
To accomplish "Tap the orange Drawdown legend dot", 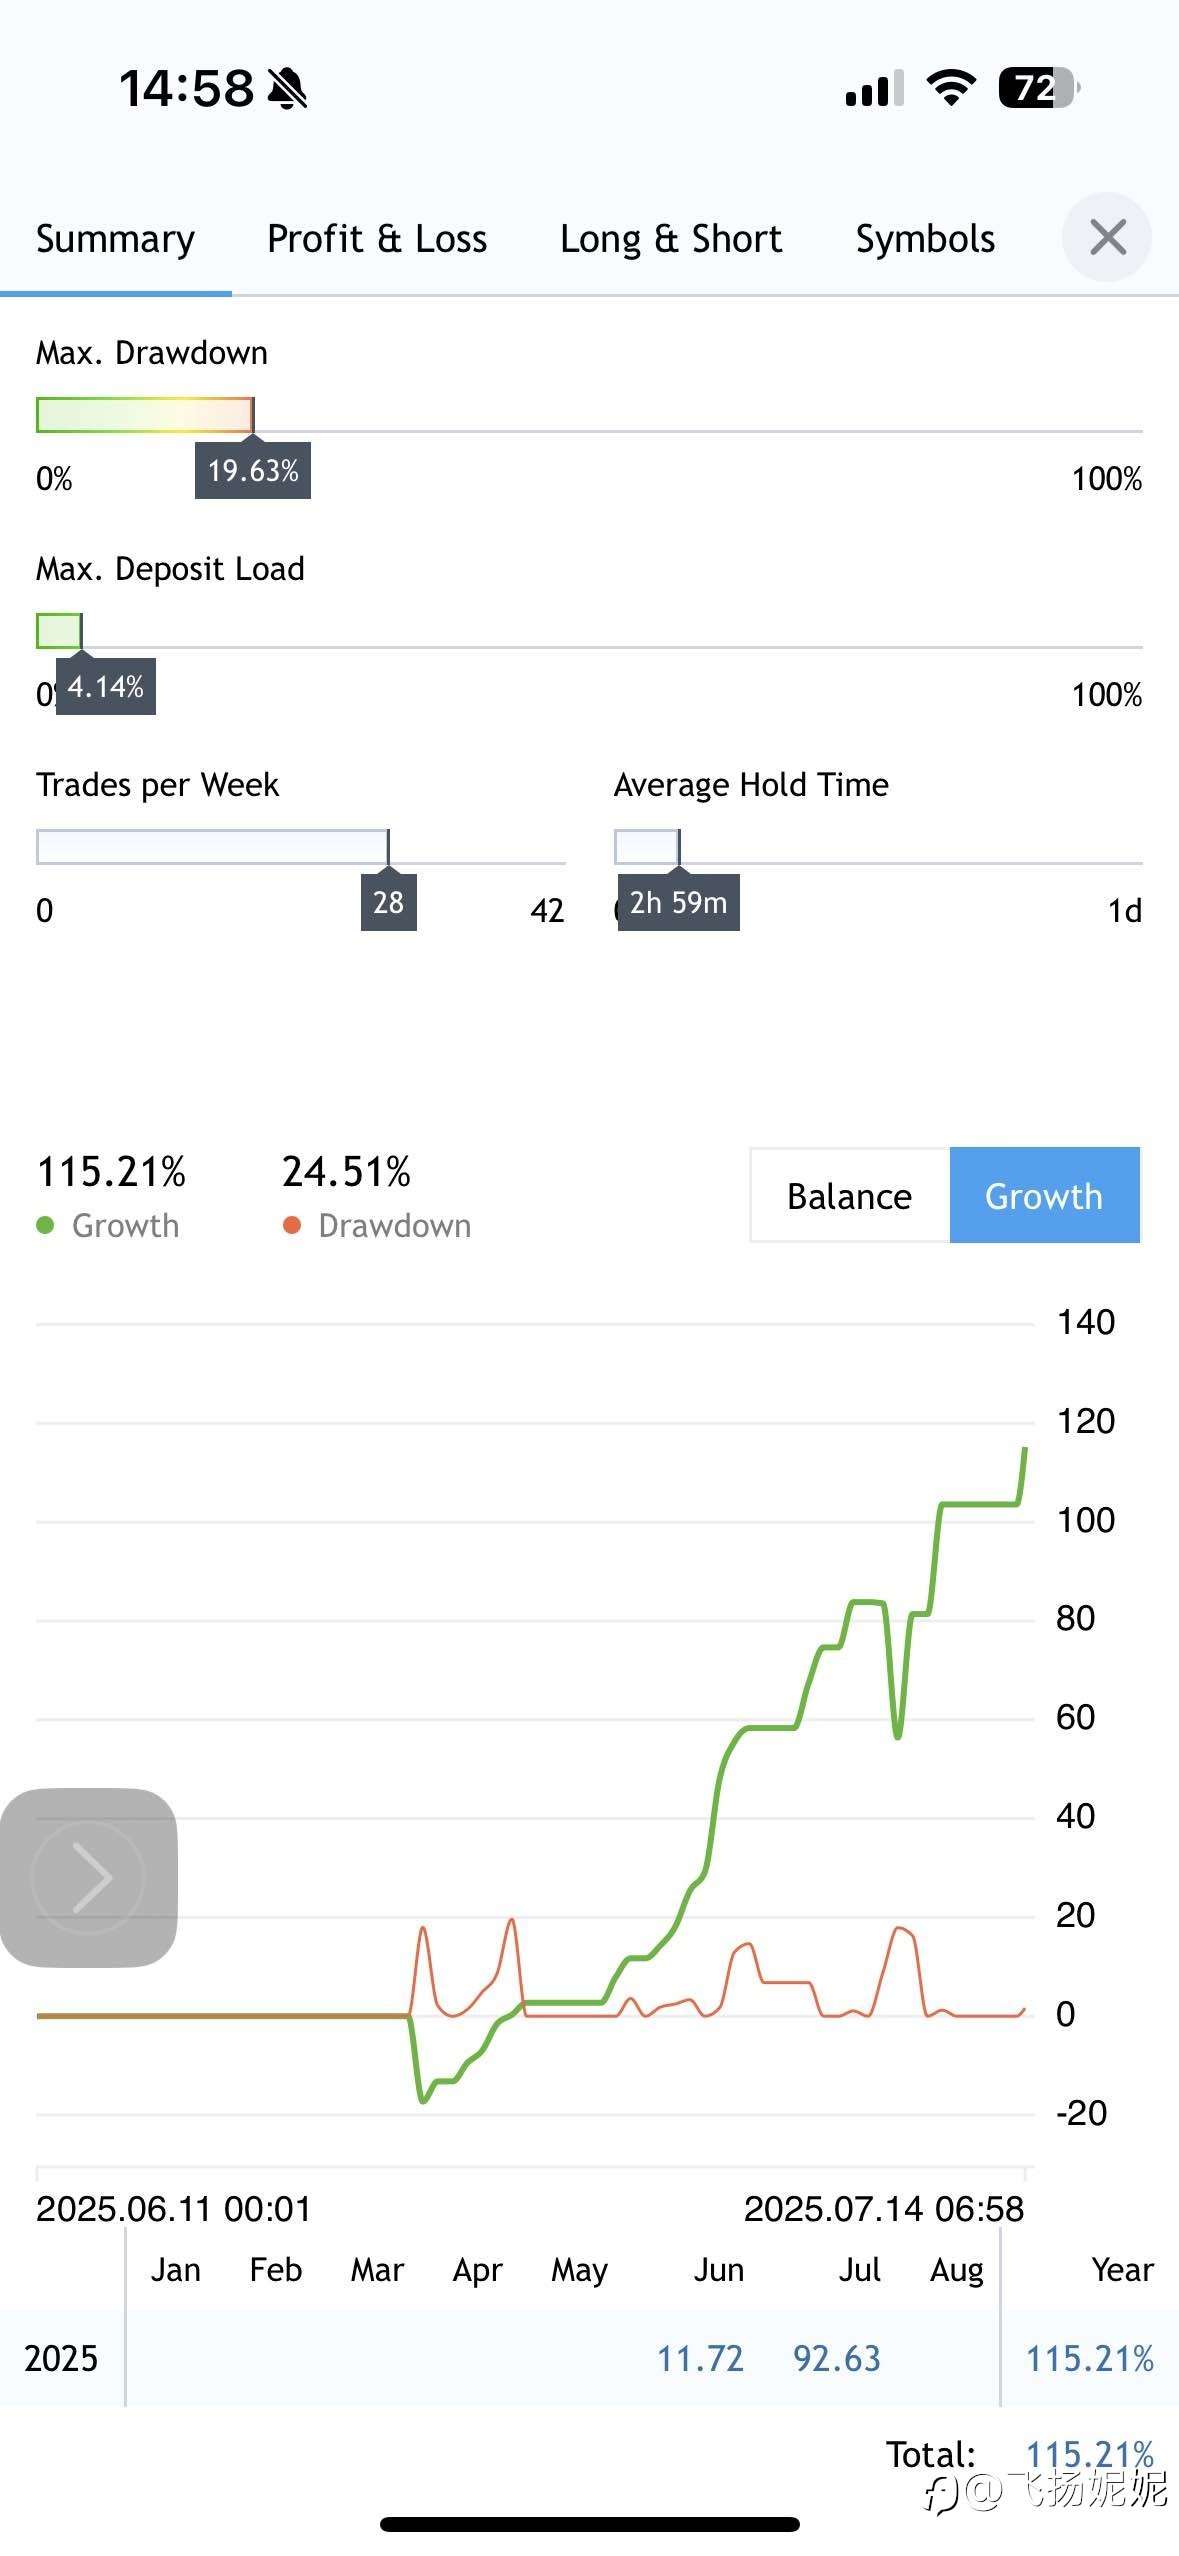I will coord(292,1225).
